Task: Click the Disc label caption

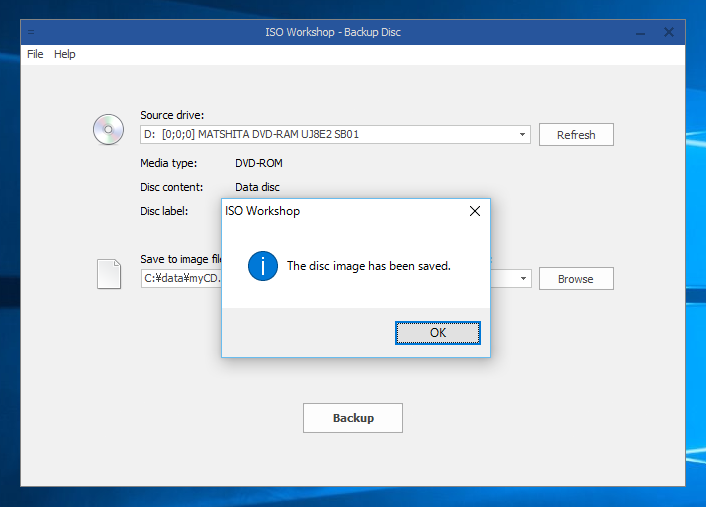Action: pyautogui.click(x=164, y=211)
